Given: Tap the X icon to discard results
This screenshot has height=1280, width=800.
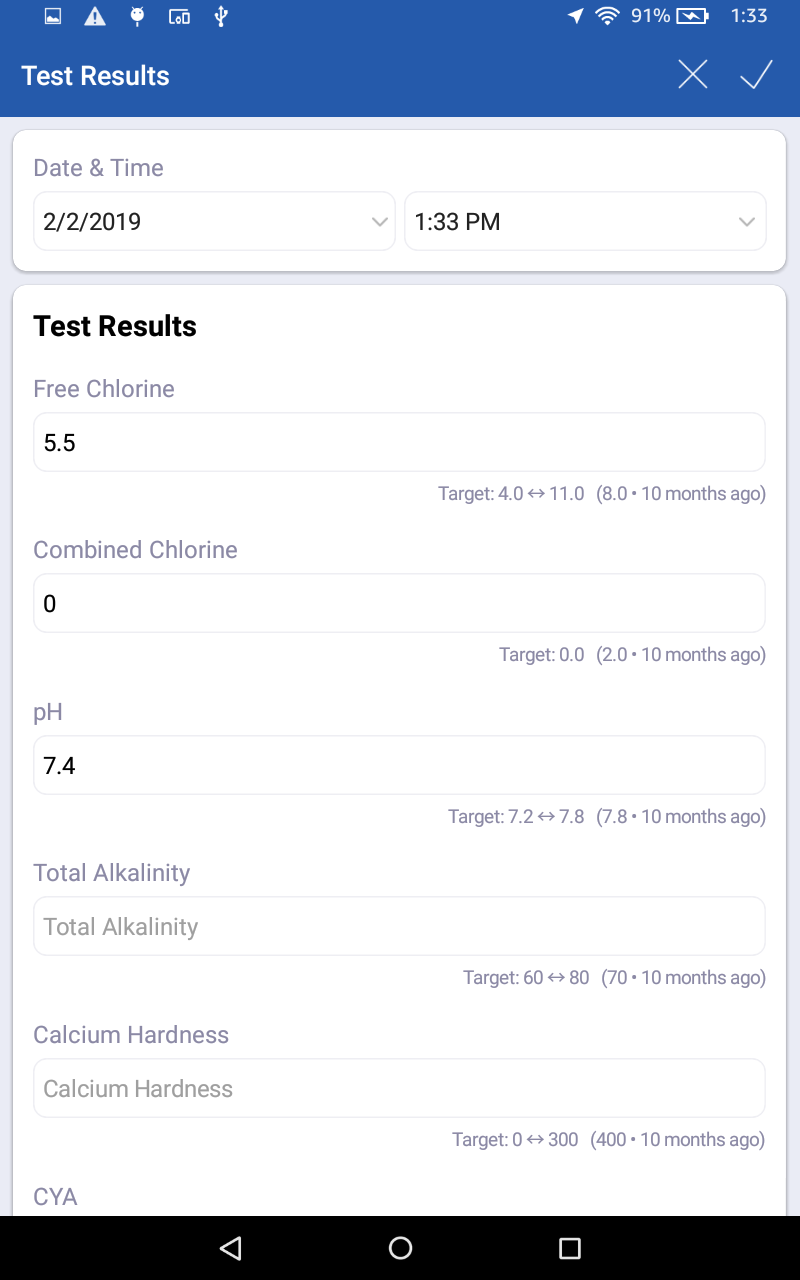Looking at the screenshot, I should click(x=692, y=75).
